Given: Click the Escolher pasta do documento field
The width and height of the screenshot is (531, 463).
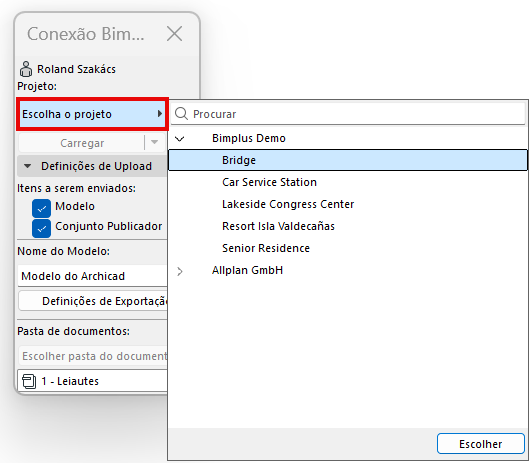Looking at the screenshot, I should click(93, 356).
